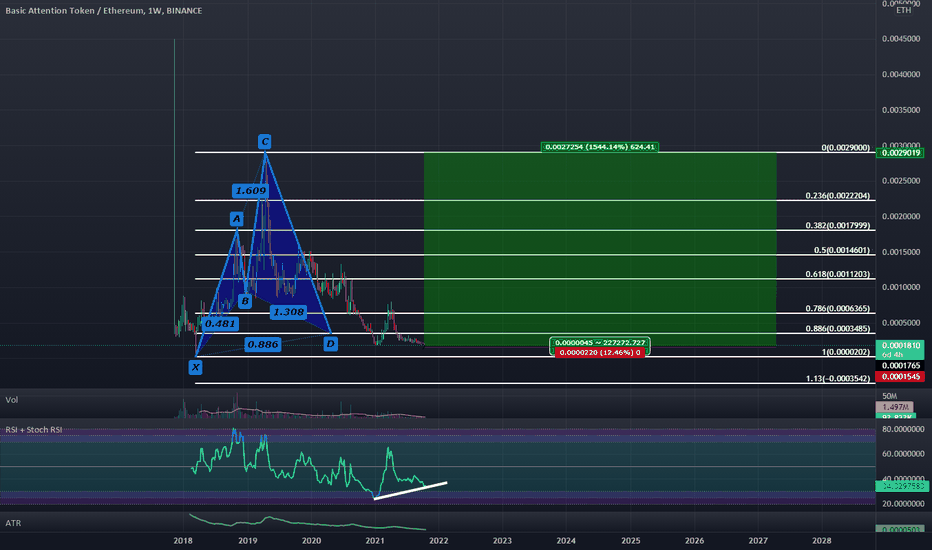This screenshot has height=550, width=932.
Task: Click the 80.0000000 RSI axis label
Action: (903, 429)
